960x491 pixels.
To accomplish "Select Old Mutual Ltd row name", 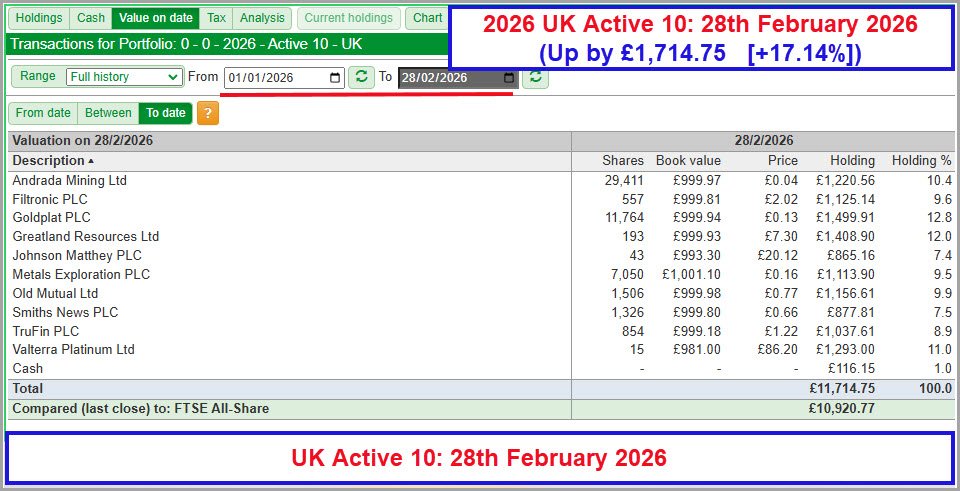I will pyautogui.click(x=55, y=293).
